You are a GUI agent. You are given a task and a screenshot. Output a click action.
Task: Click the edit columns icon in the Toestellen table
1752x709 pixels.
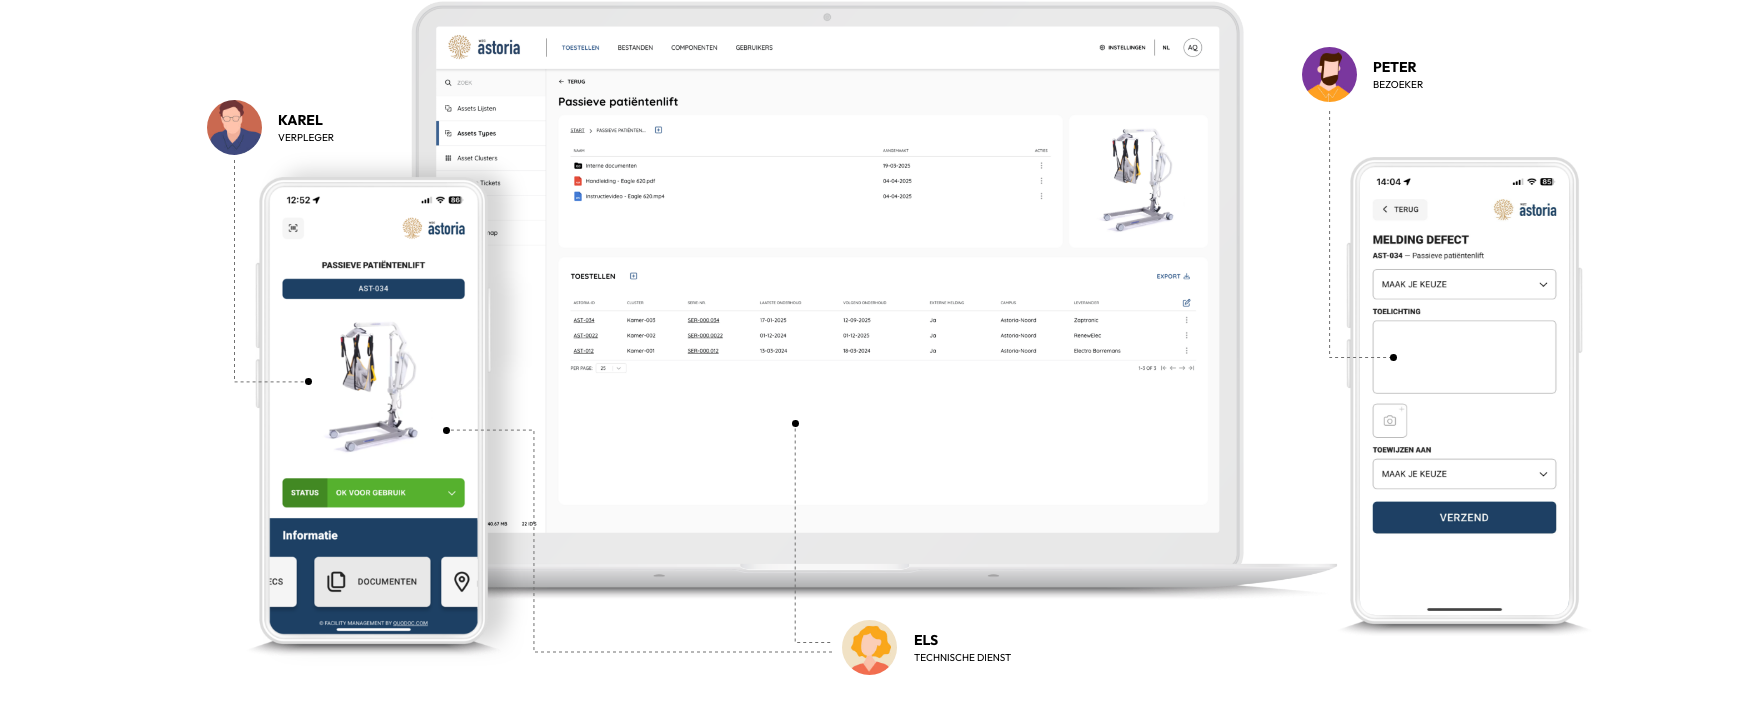coord(1186,303)
